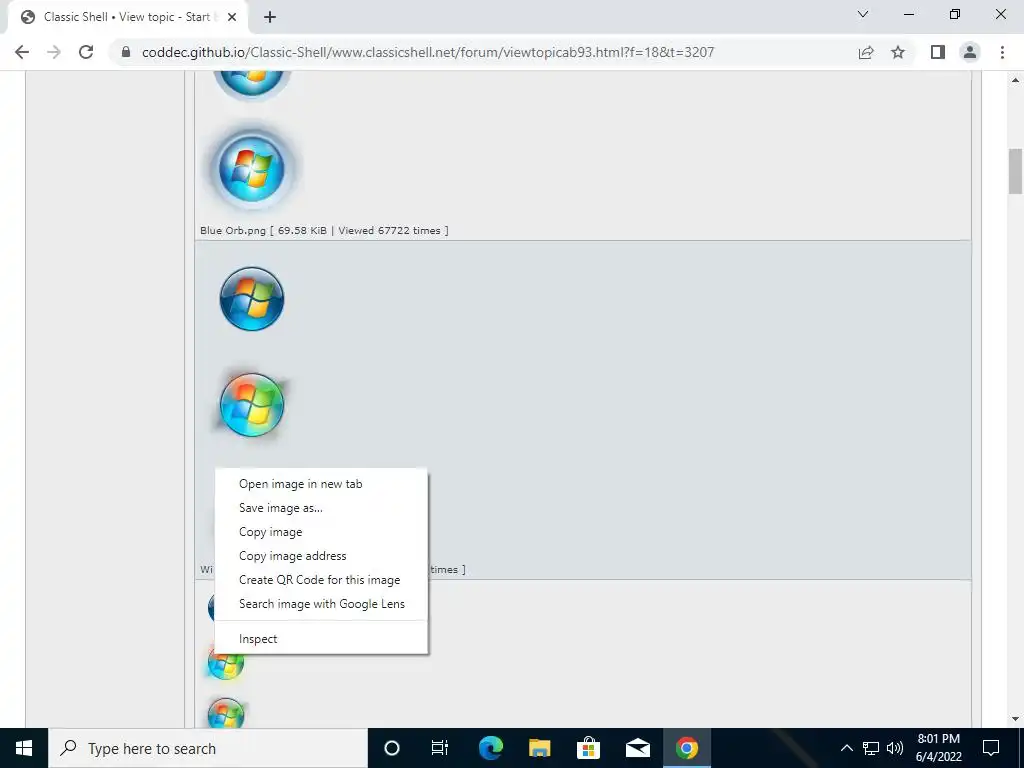Launch Microsoft Edge from the taskbar
This screenshot has height=768, width=1024.
(x=490, y=748)
